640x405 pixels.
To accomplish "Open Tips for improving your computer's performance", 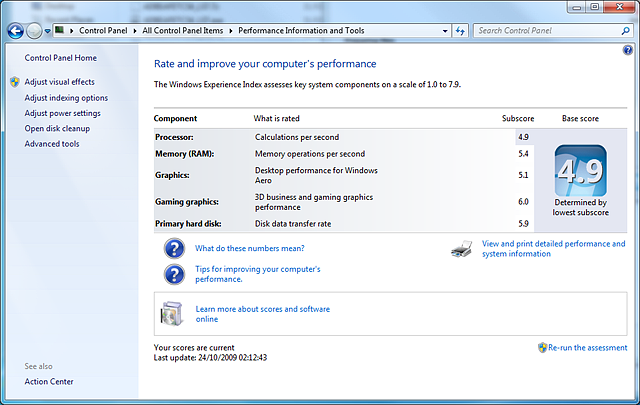I will point(258,274).
